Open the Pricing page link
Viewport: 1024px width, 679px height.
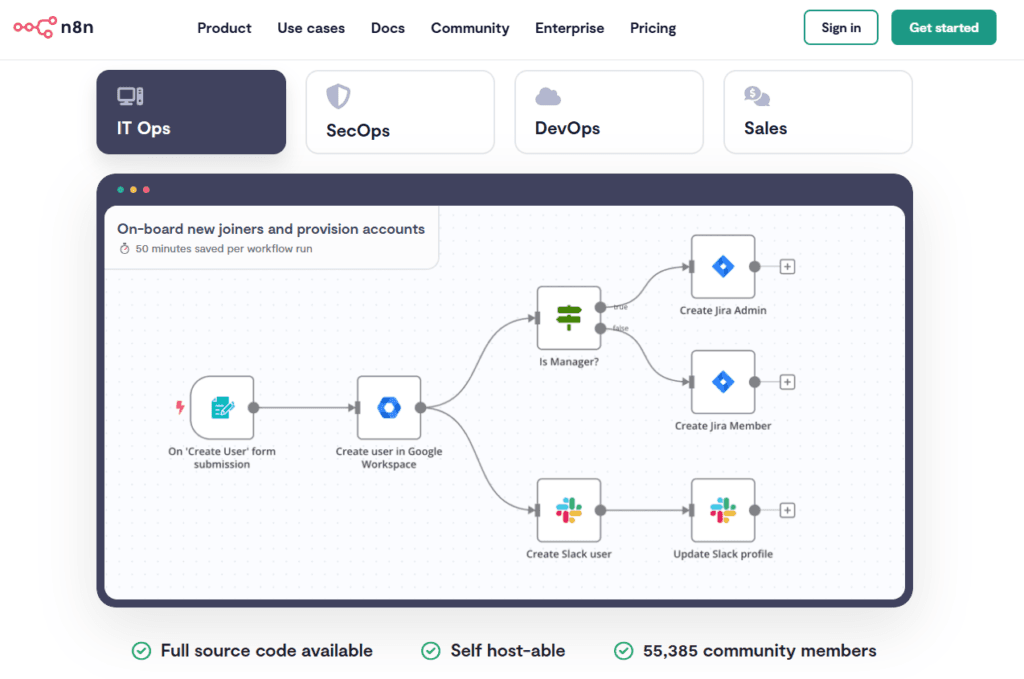653,28
